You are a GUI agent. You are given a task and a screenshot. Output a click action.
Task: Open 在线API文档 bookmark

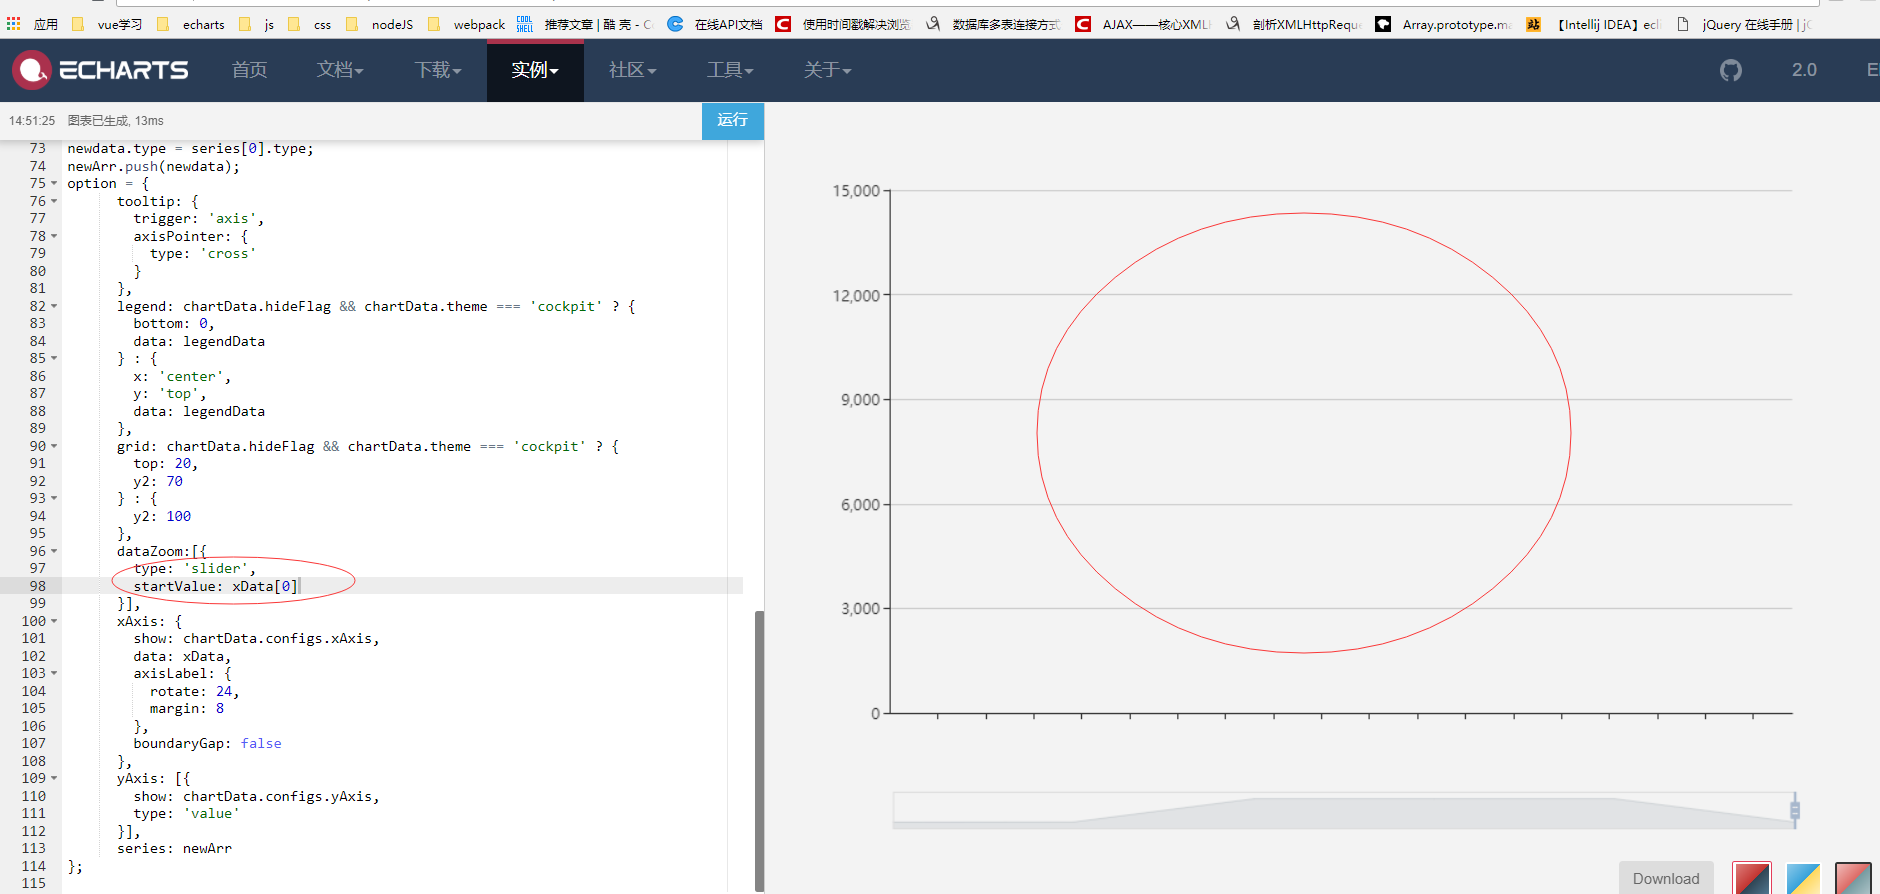tap(716, 24)
